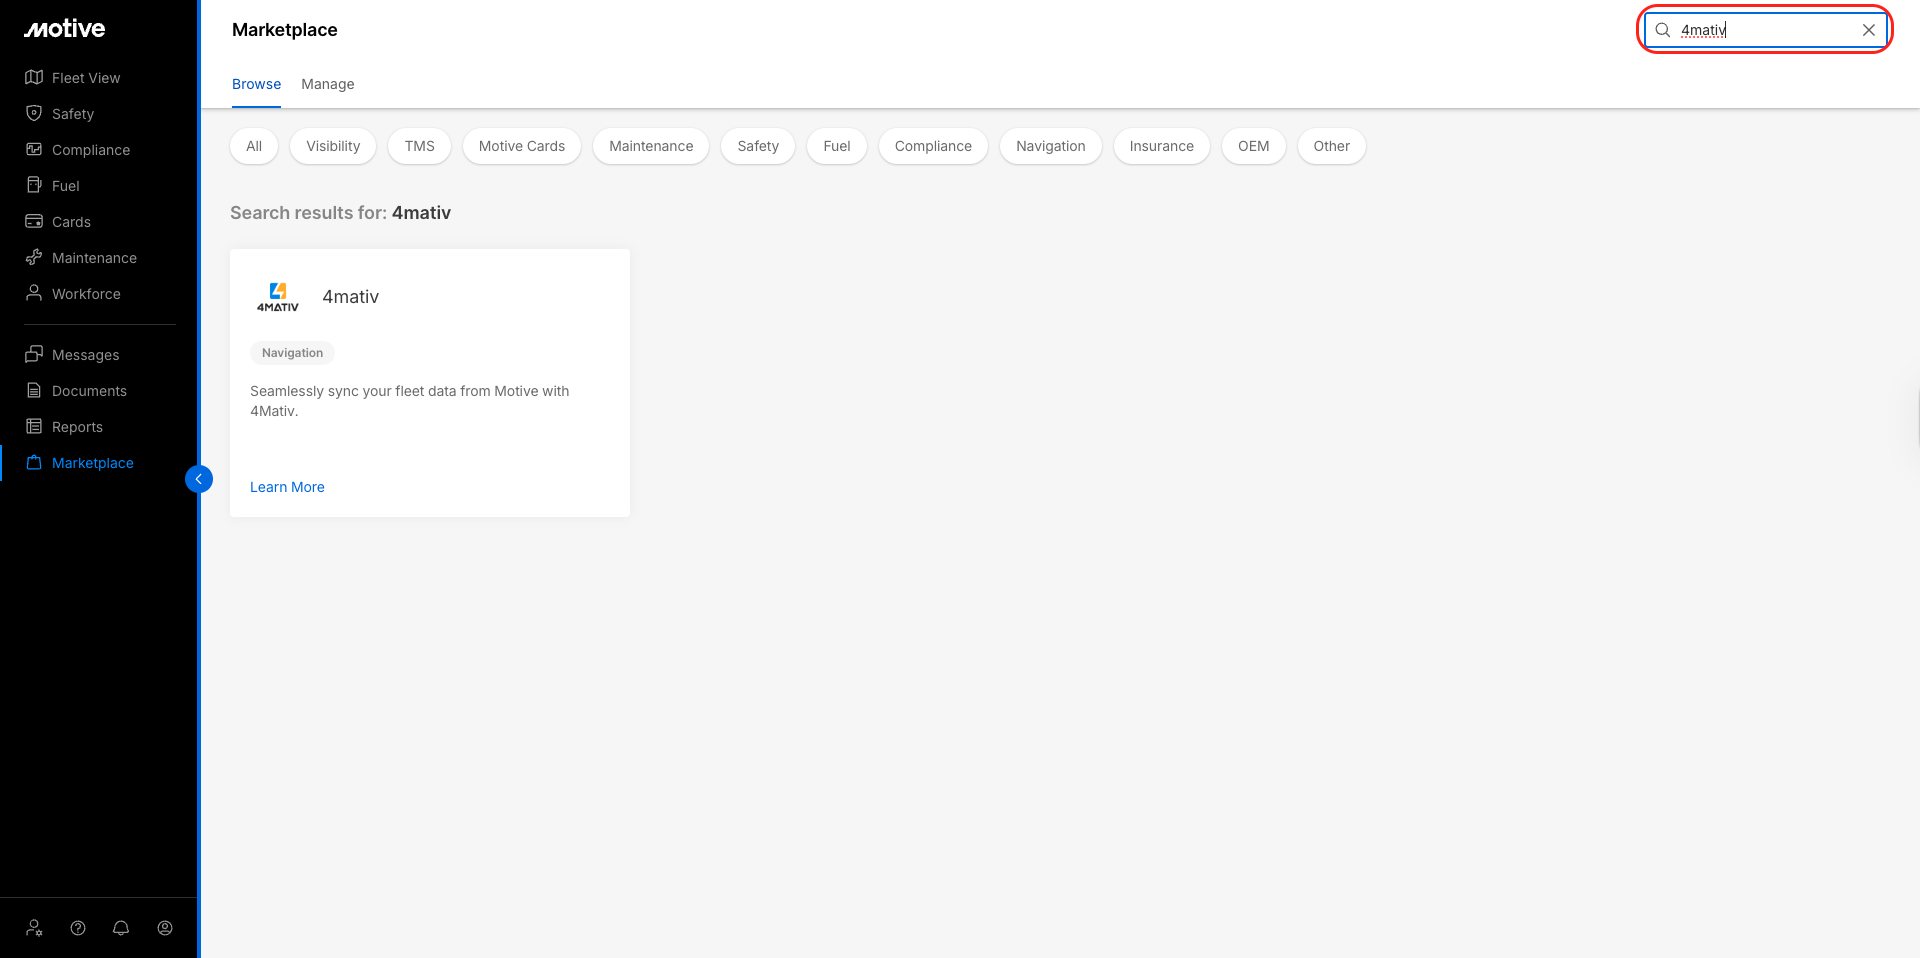Click the 4MATIV app logo
1920x958 pixels.
tap(278, 297)
